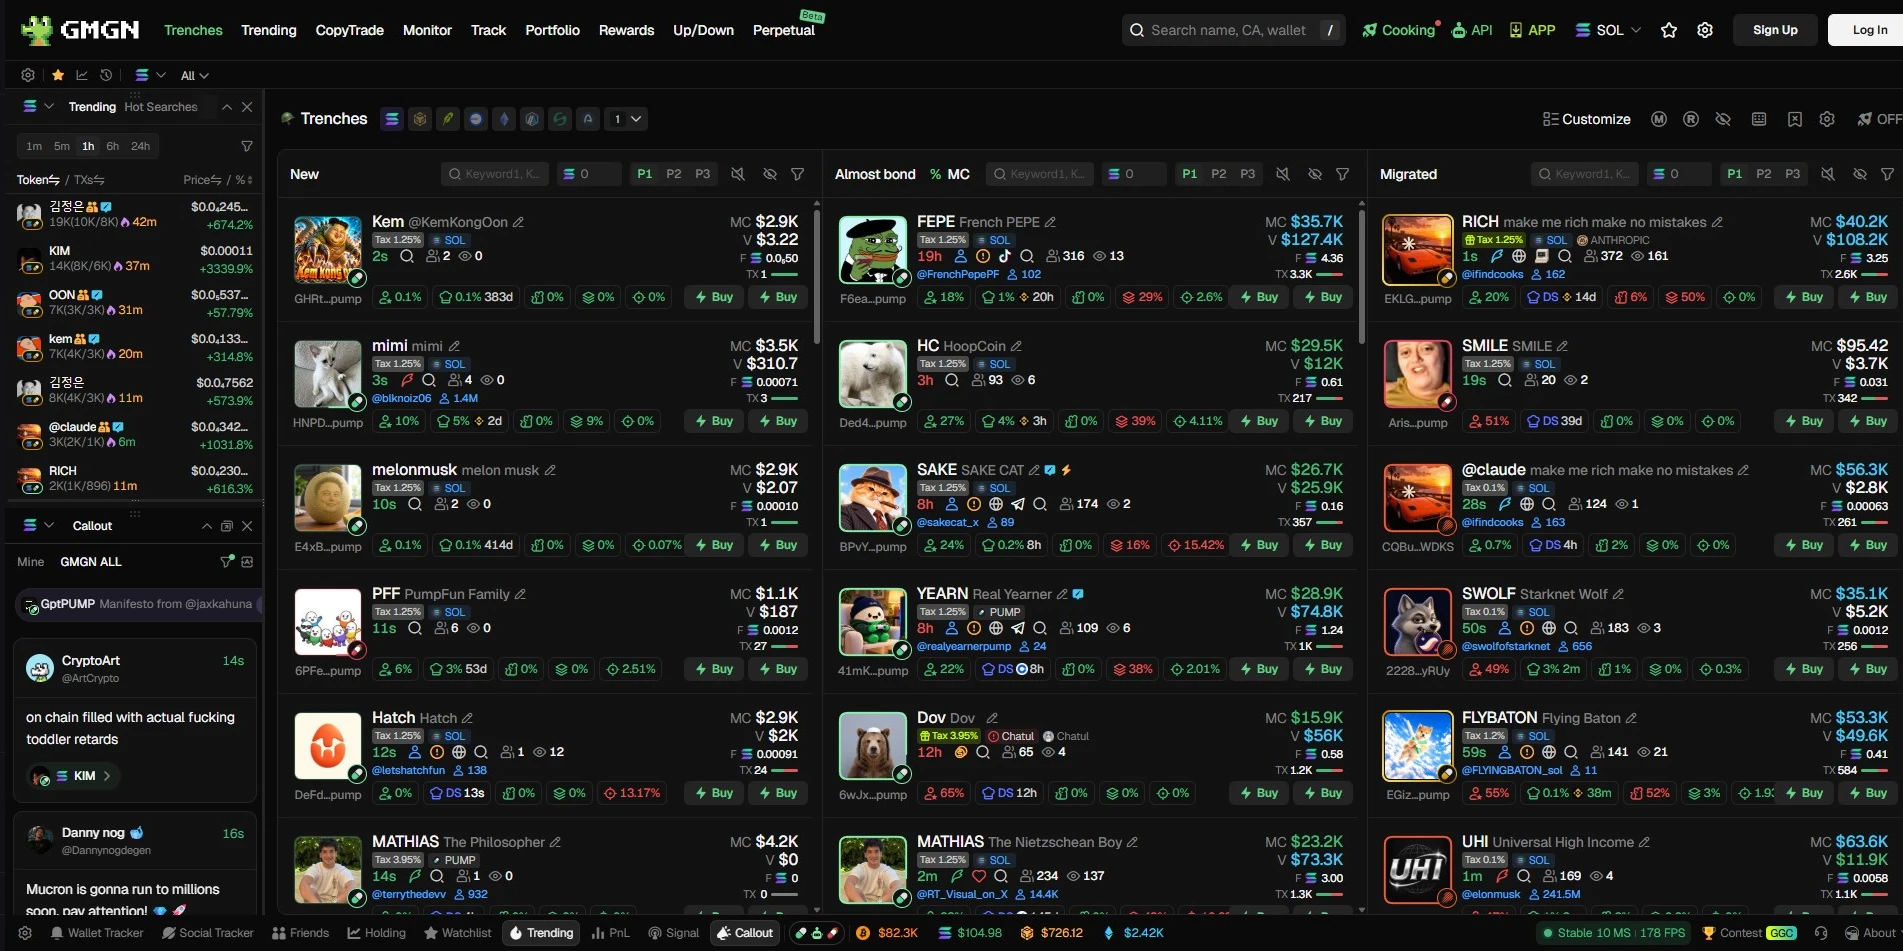The height and width of the screenshot is (951, 1903).
Task: Open the Trending menu in top navigation
Action: tap(269, 30)
